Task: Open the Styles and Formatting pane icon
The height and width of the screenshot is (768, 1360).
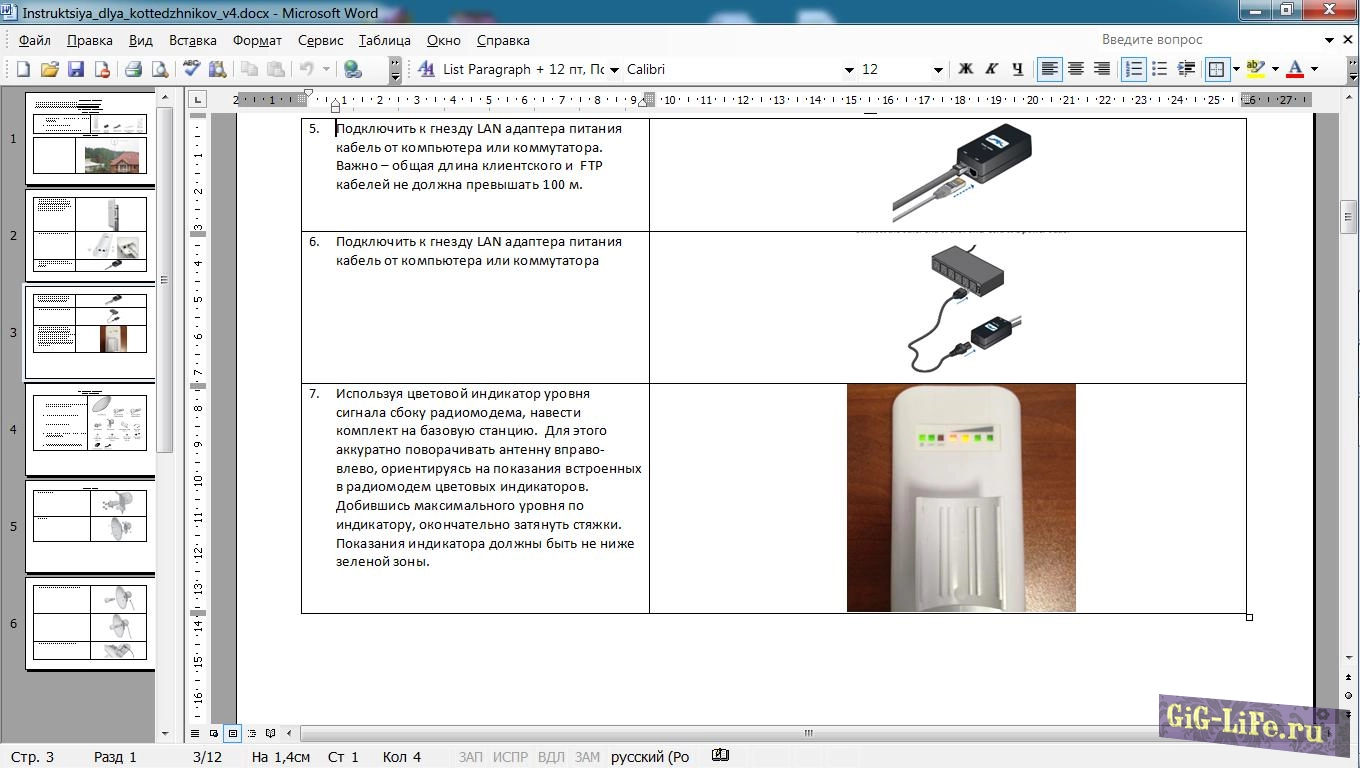Action: [x=426, y=69]
